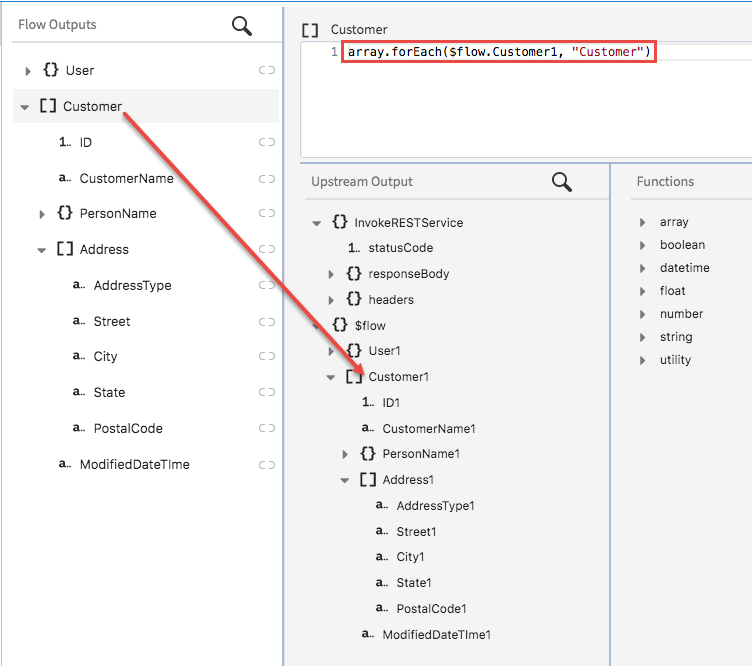Expand the PersonName1 node
This screenshot has height=666, width=752.
click(346, 454)
